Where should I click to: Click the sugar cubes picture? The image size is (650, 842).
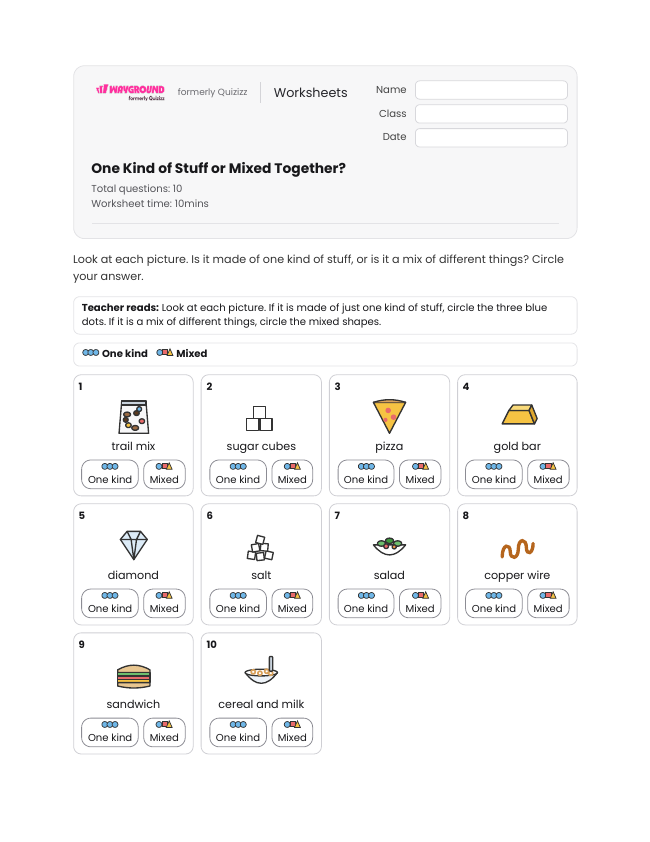259,418
